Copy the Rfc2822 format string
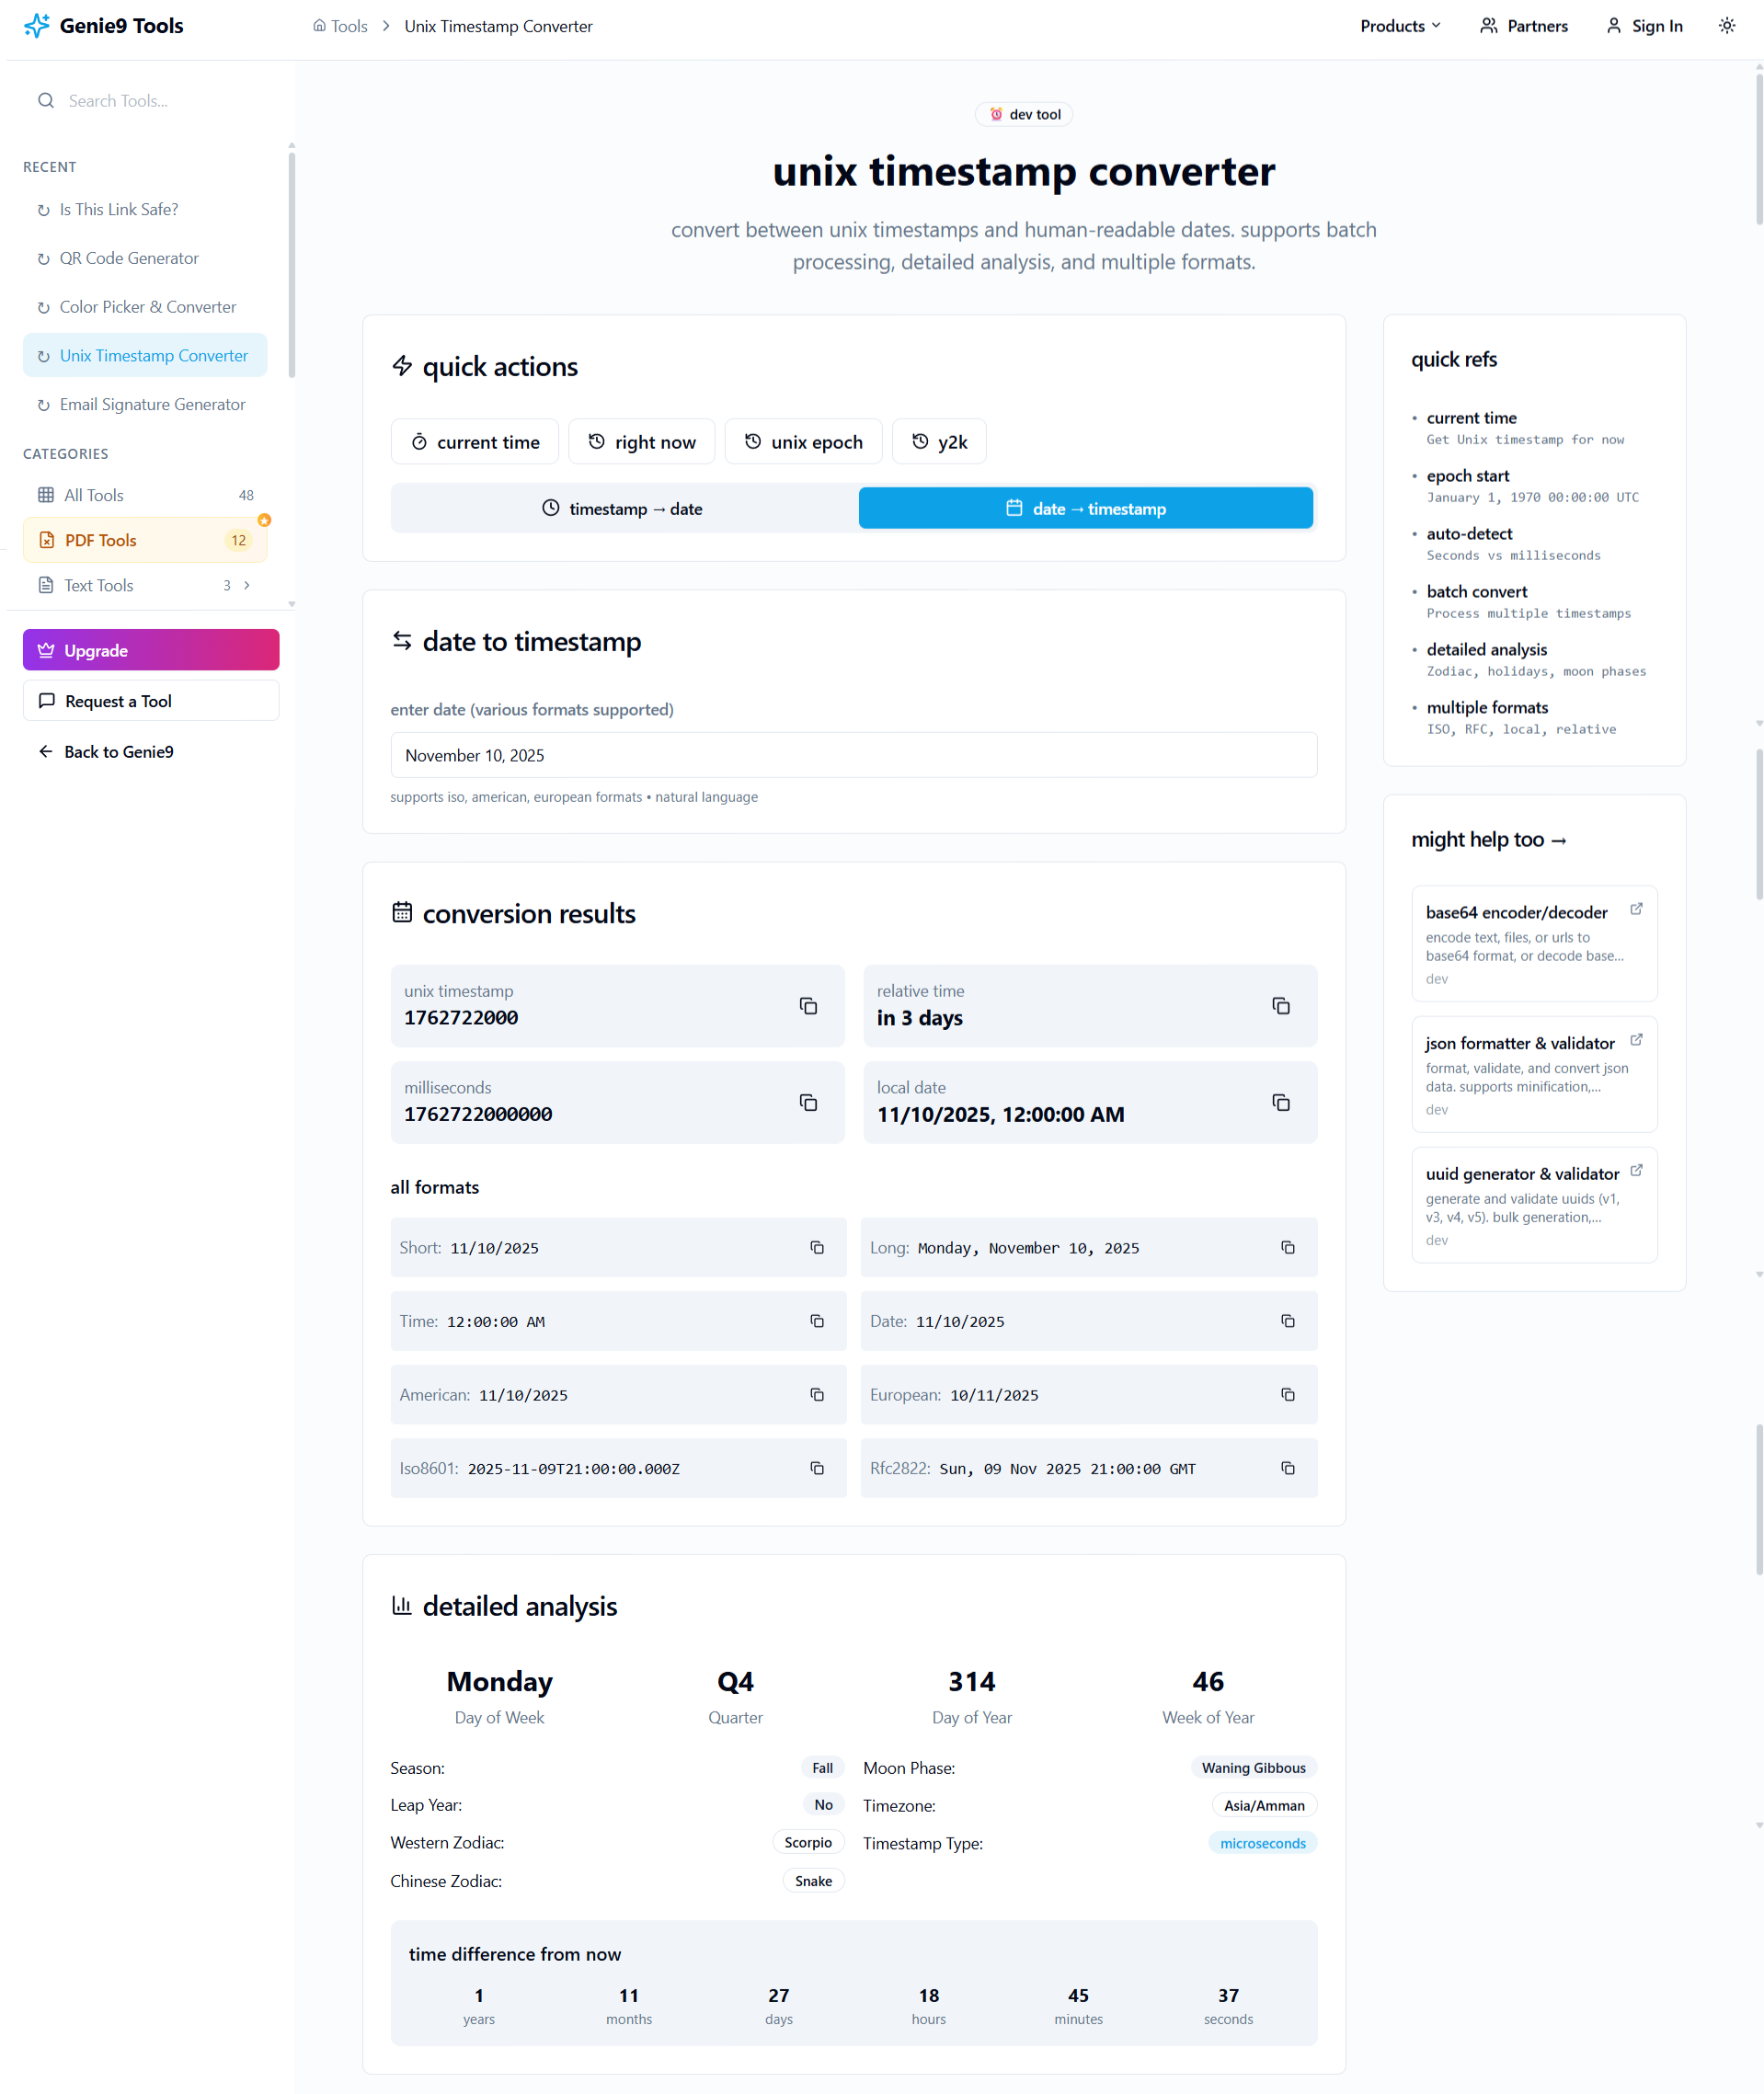This screenshot has width=1764, height=2094. click(x=1287, y=1468)
